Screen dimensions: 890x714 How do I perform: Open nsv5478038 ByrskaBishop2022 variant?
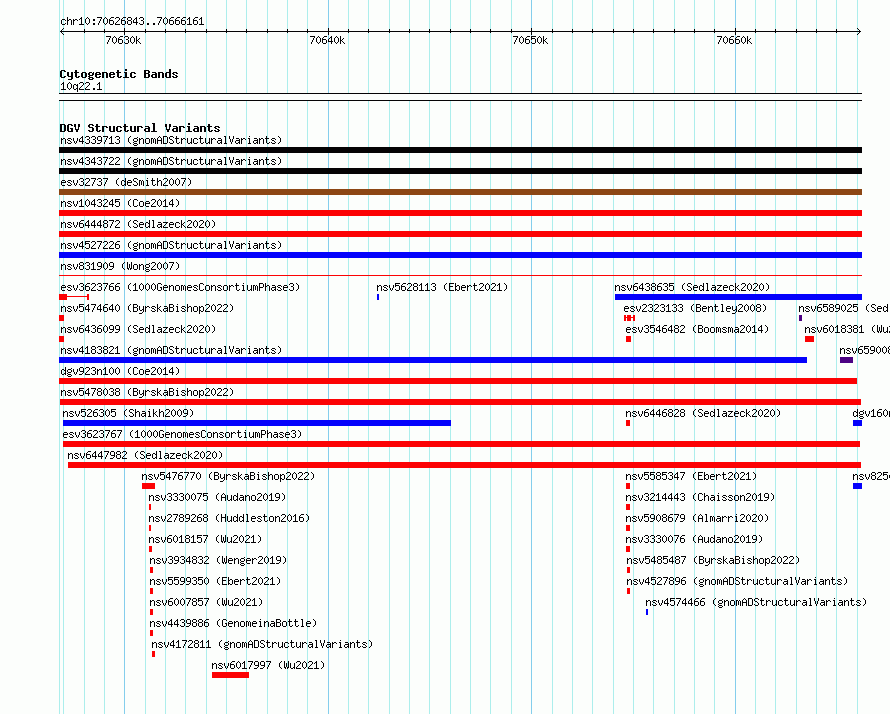coord(147,392)
